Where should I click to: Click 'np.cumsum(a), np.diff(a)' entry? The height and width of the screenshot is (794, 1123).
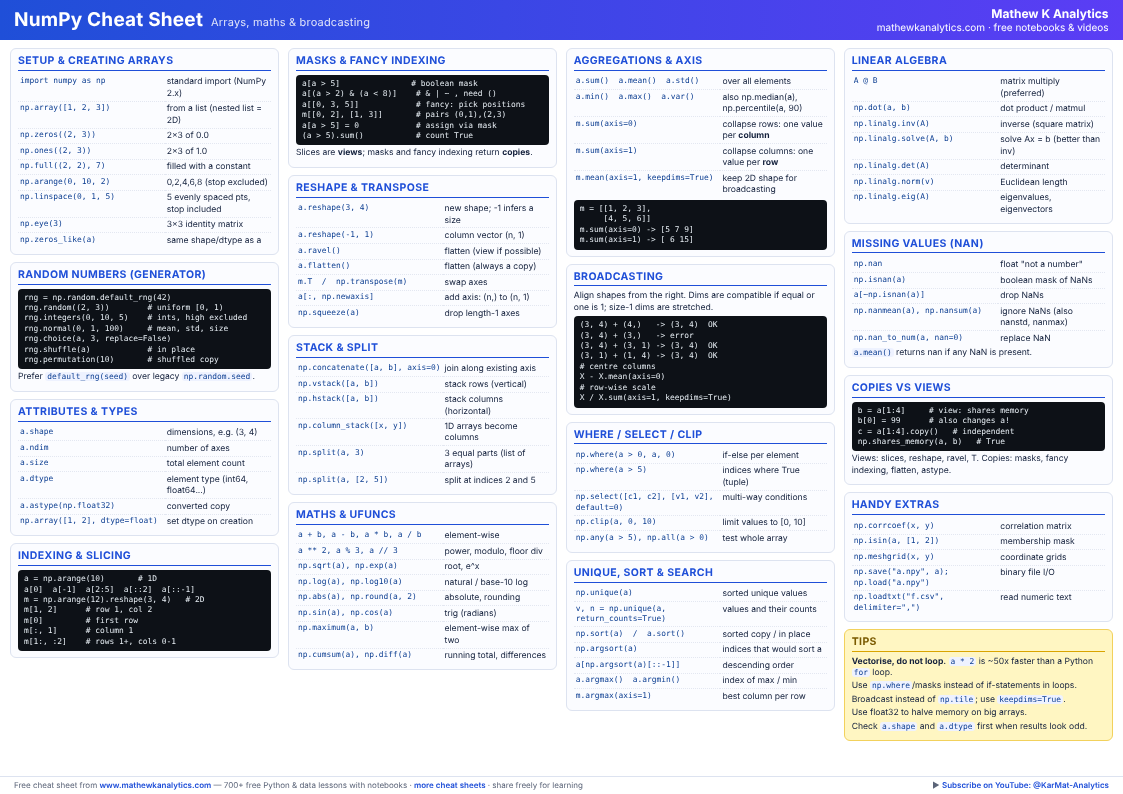point(355,654)
